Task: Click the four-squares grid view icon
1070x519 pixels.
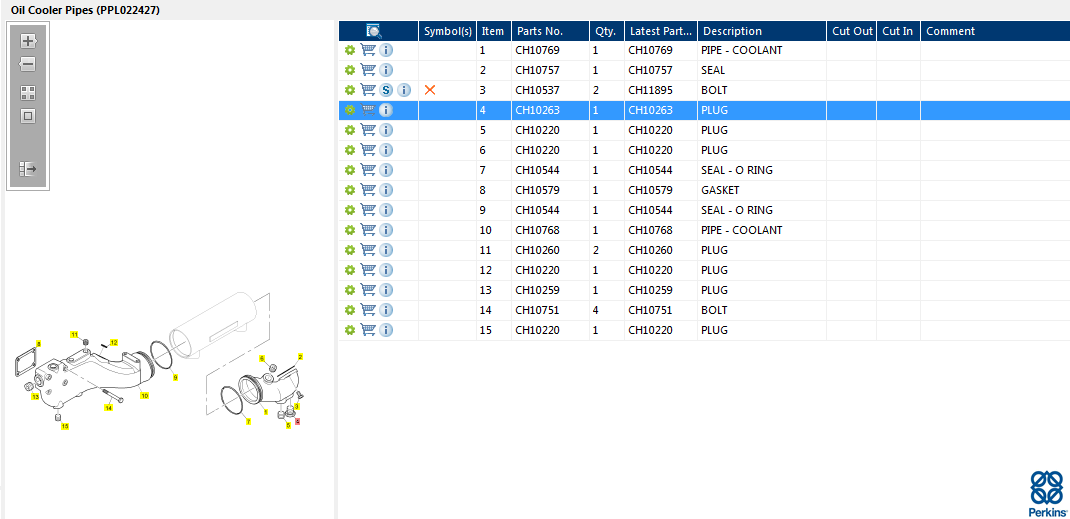Action: (28, 92)
